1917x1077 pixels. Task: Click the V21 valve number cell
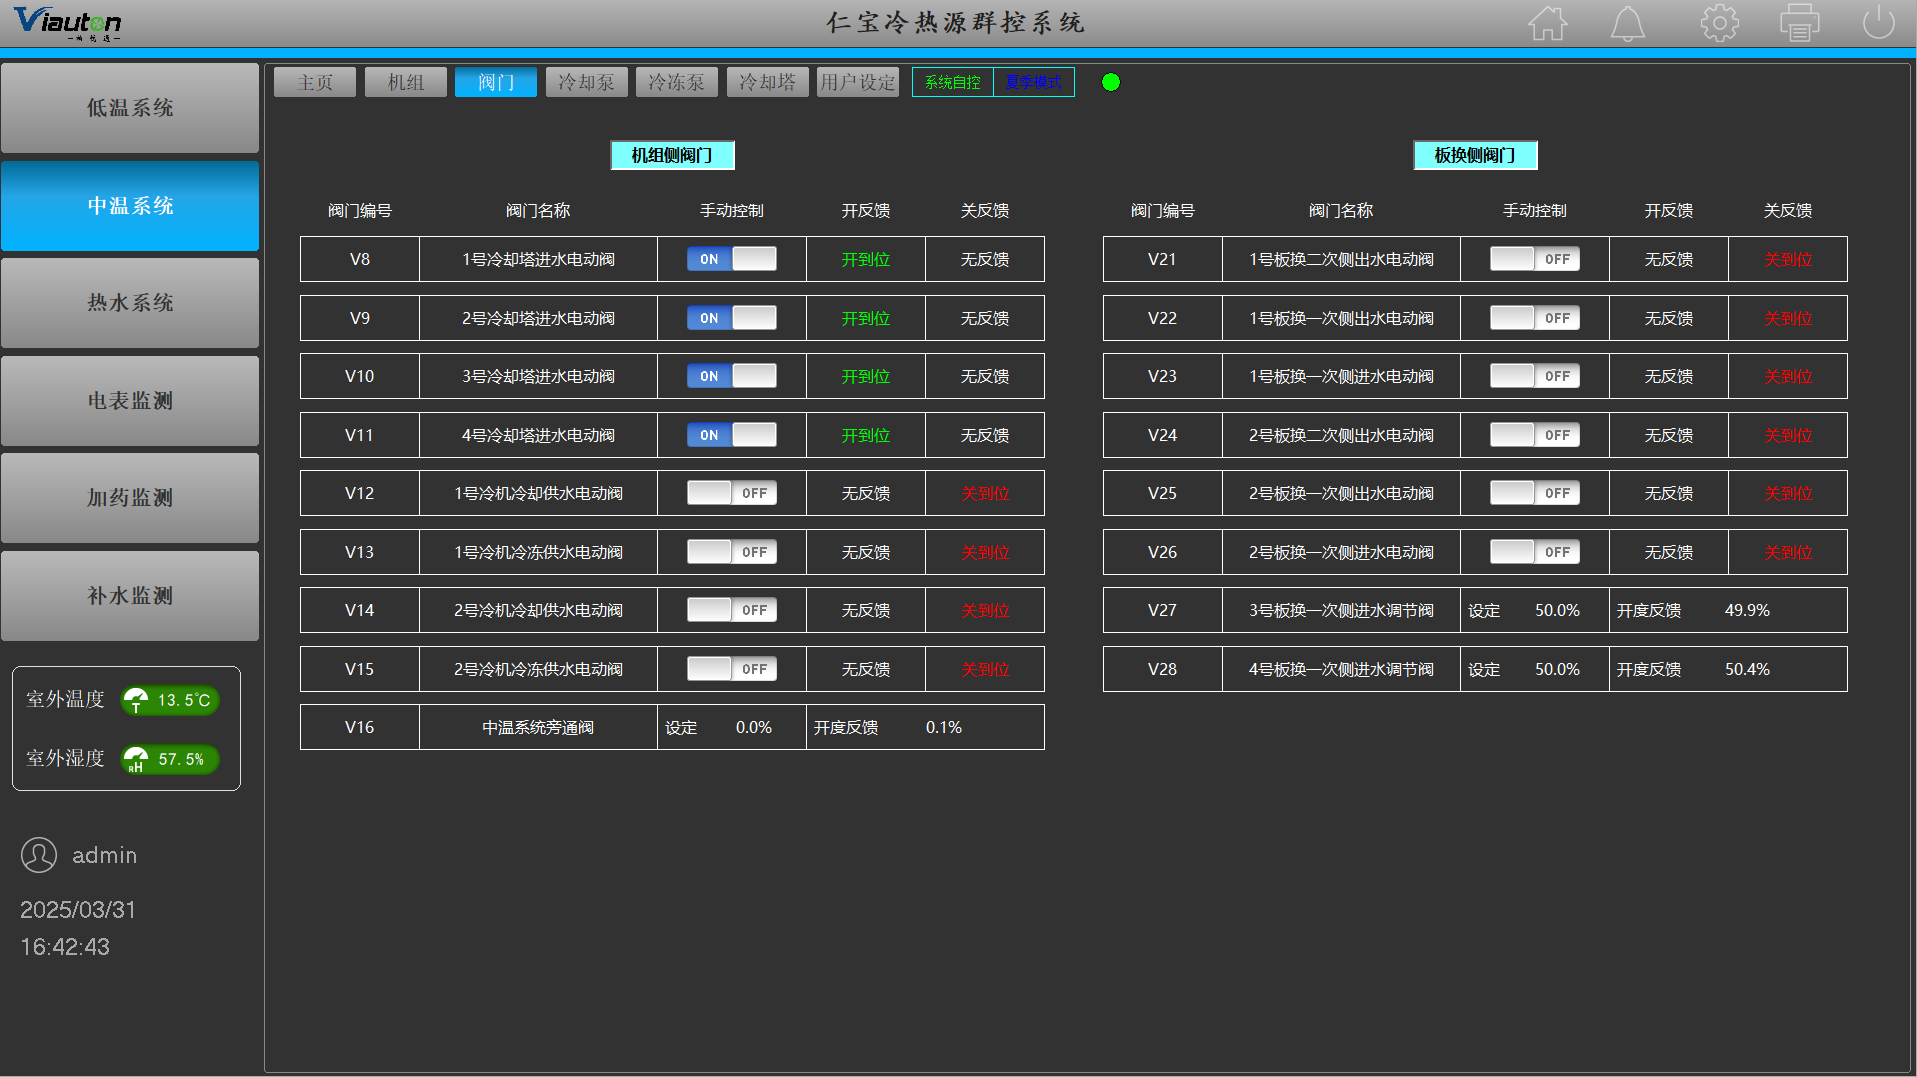pyautogui.click(x=1163, y=259)
